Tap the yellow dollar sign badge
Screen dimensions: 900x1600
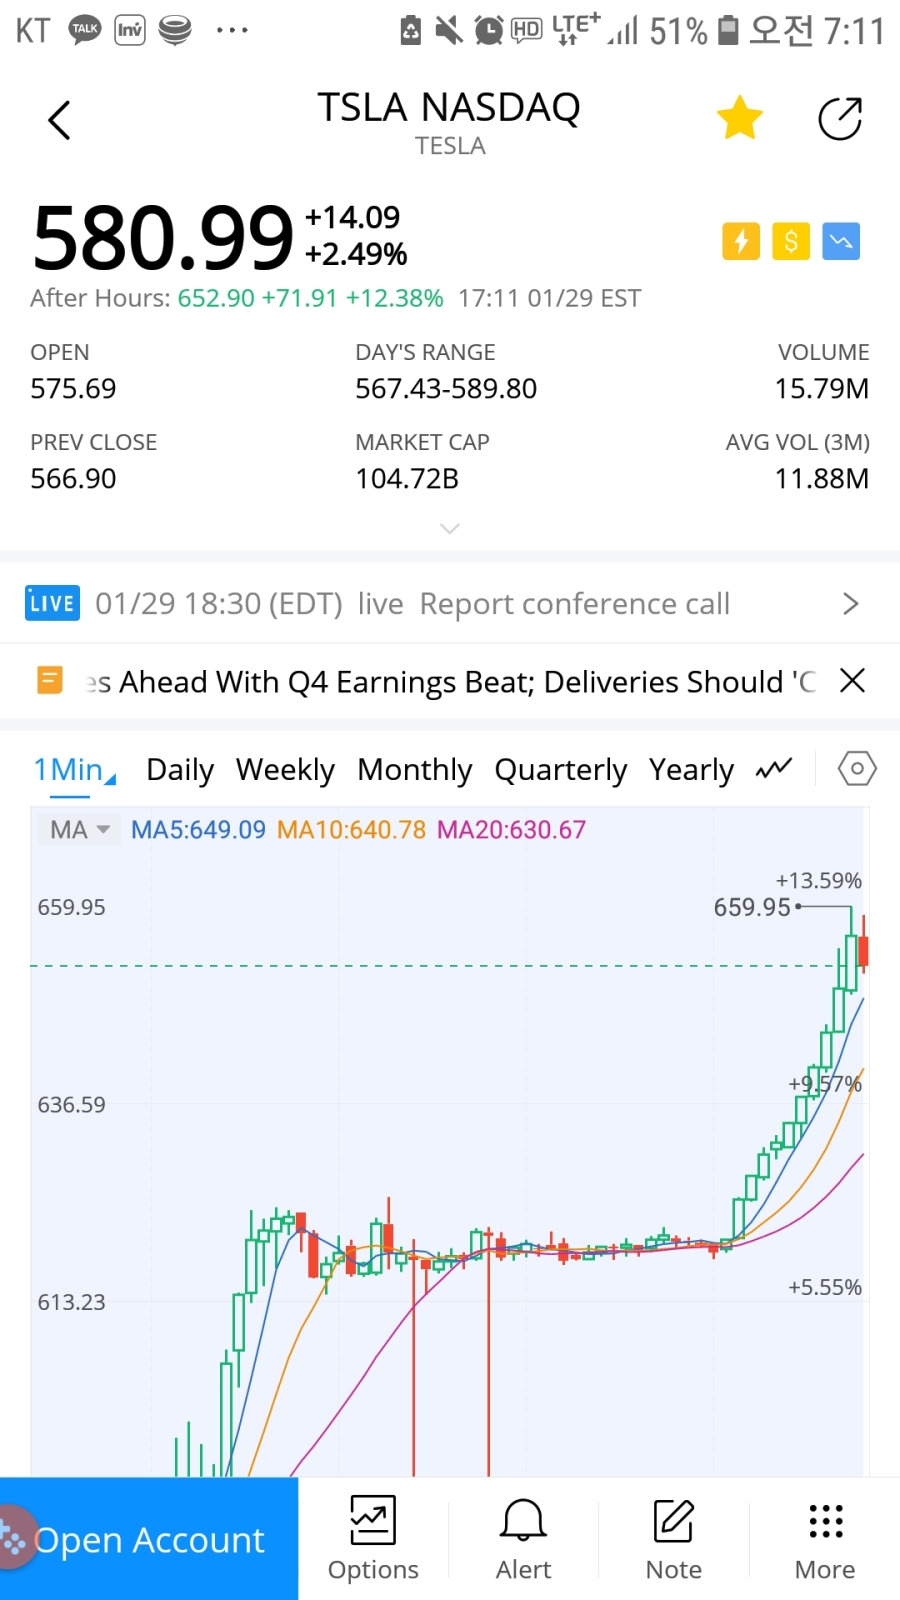[791, 241]
